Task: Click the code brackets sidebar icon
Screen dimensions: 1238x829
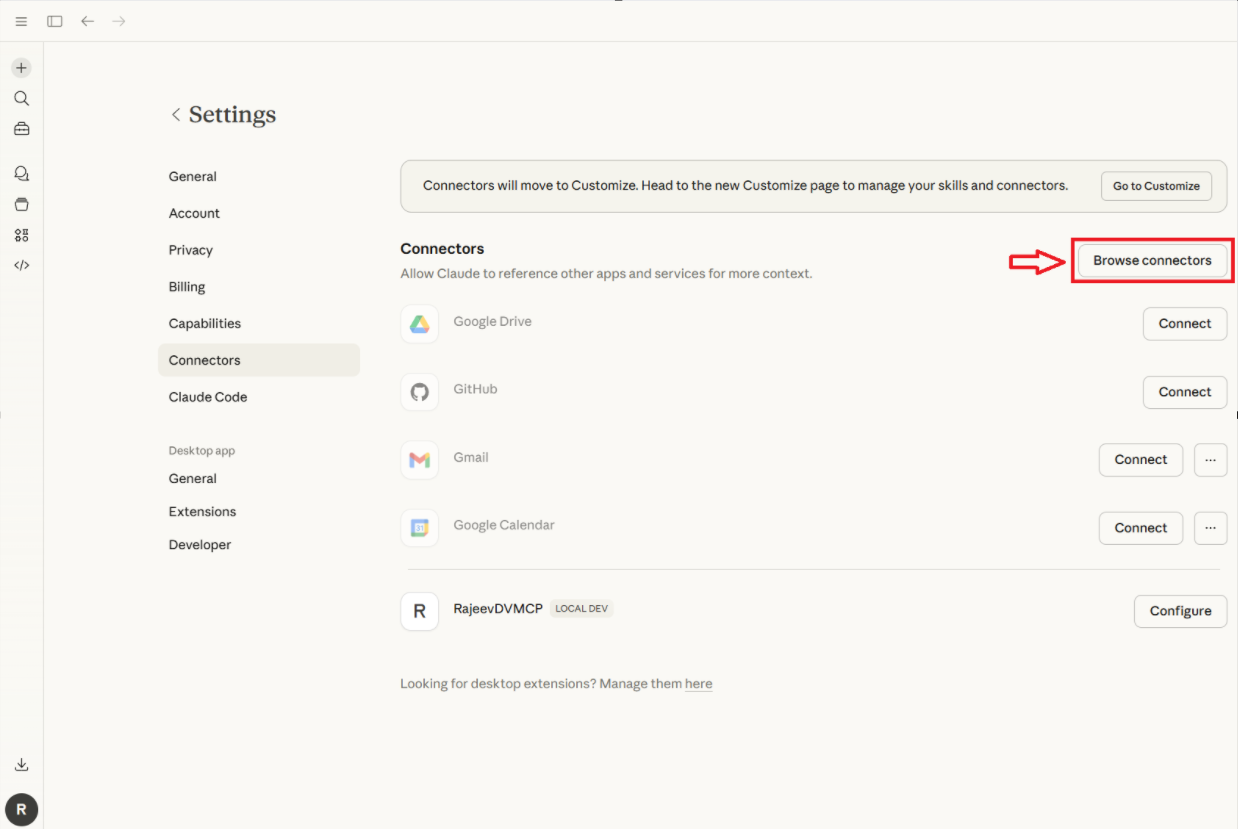Action: pyautogui.click(x=21, y=265)
